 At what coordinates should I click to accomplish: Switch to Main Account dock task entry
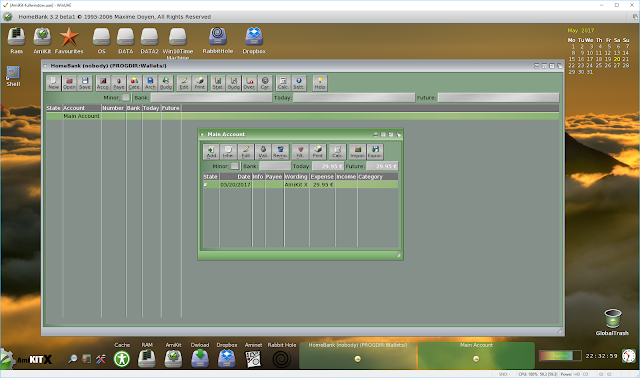click(476, 355)
